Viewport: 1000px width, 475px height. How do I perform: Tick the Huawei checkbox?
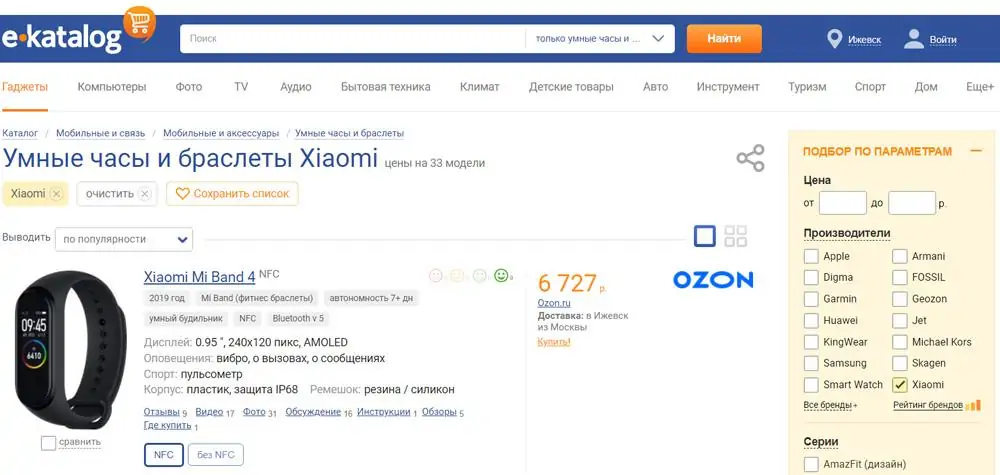[x=811, y=321]
